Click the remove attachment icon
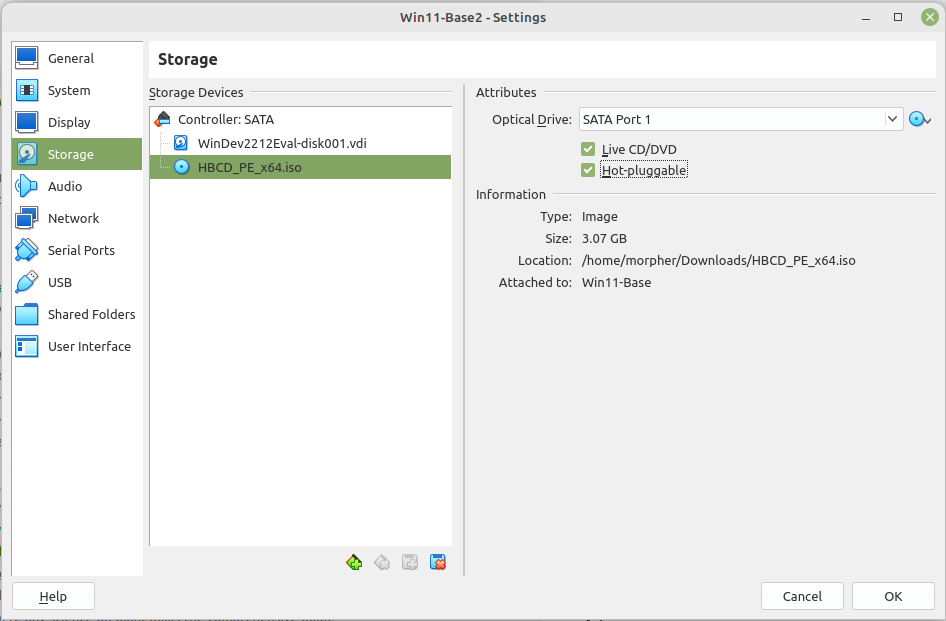This screenshot has height=621, width=946. [x=437, y=563]
